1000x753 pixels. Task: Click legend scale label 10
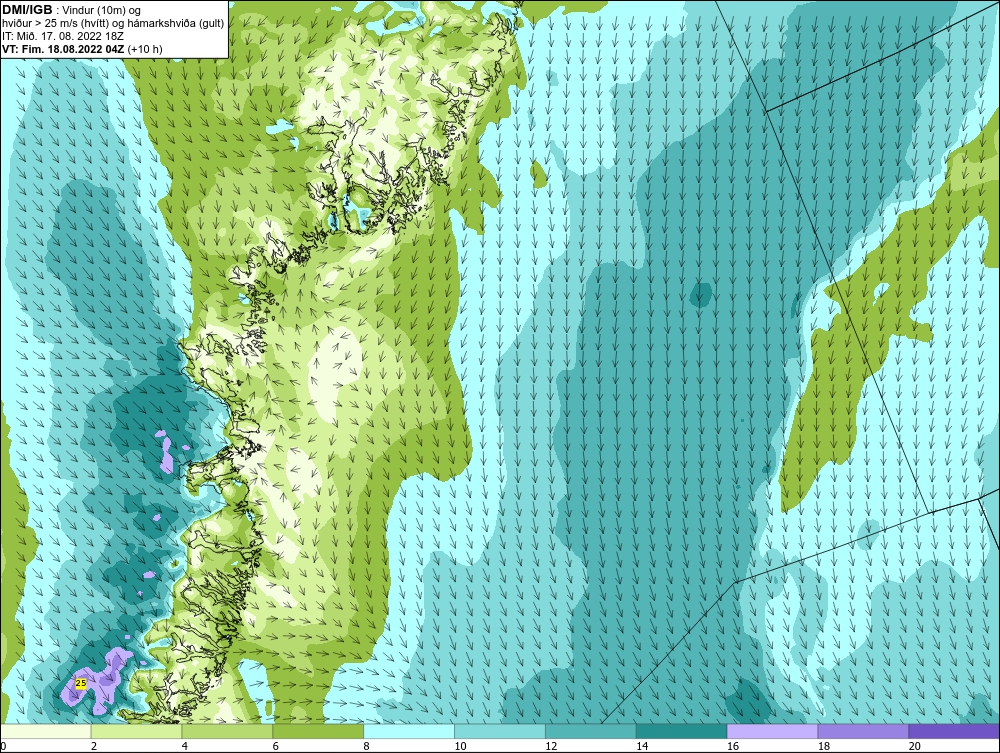(x=460, y=746)
